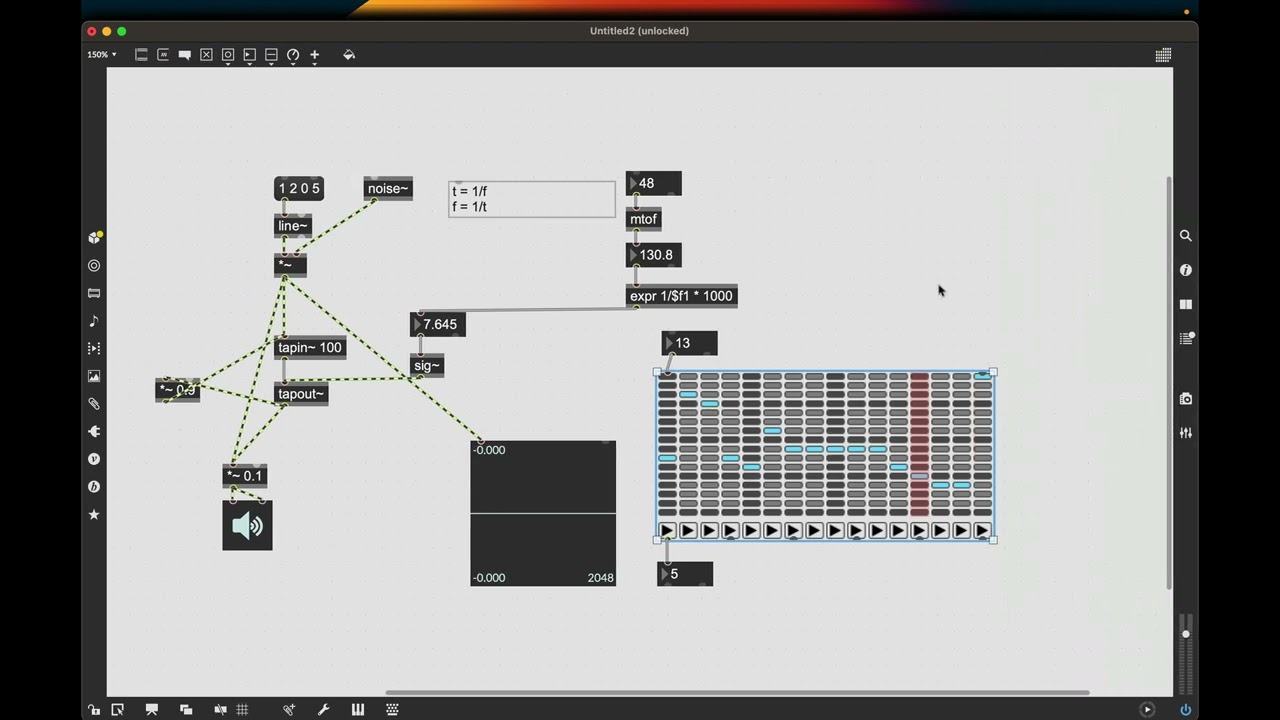The image size is (1280, 720).
Task: Click the circular target icon in left sidebar
Action: coord(94,266)
